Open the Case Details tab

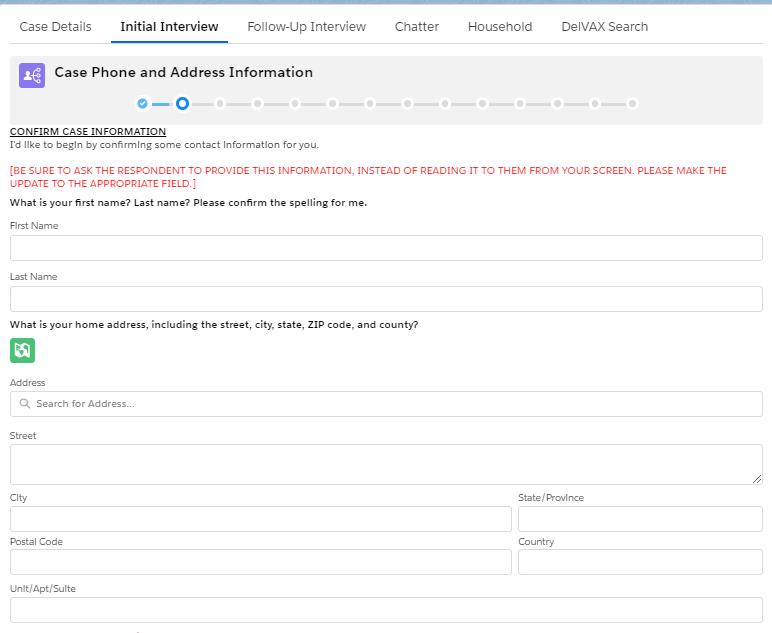[x=55, y=27]
